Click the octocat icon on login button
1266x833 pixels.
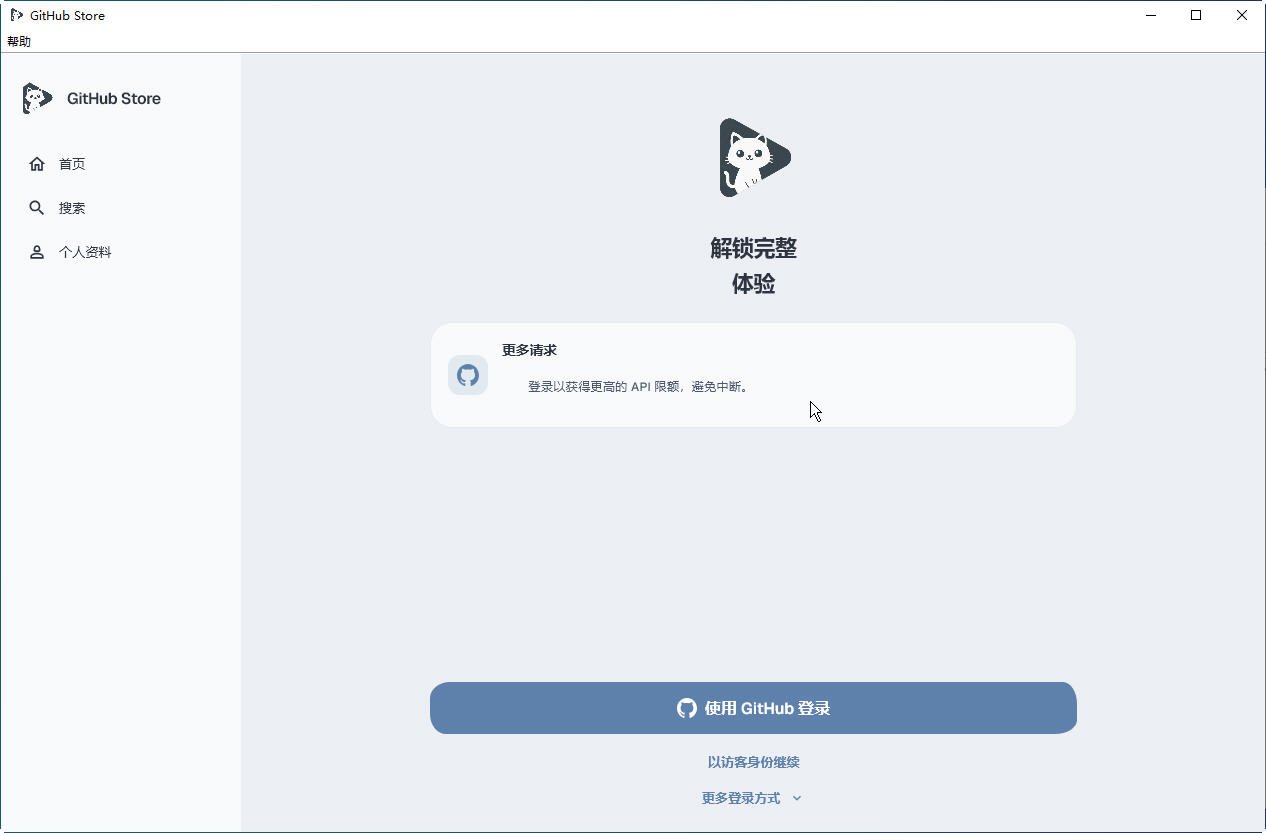(x=687, y=708)
